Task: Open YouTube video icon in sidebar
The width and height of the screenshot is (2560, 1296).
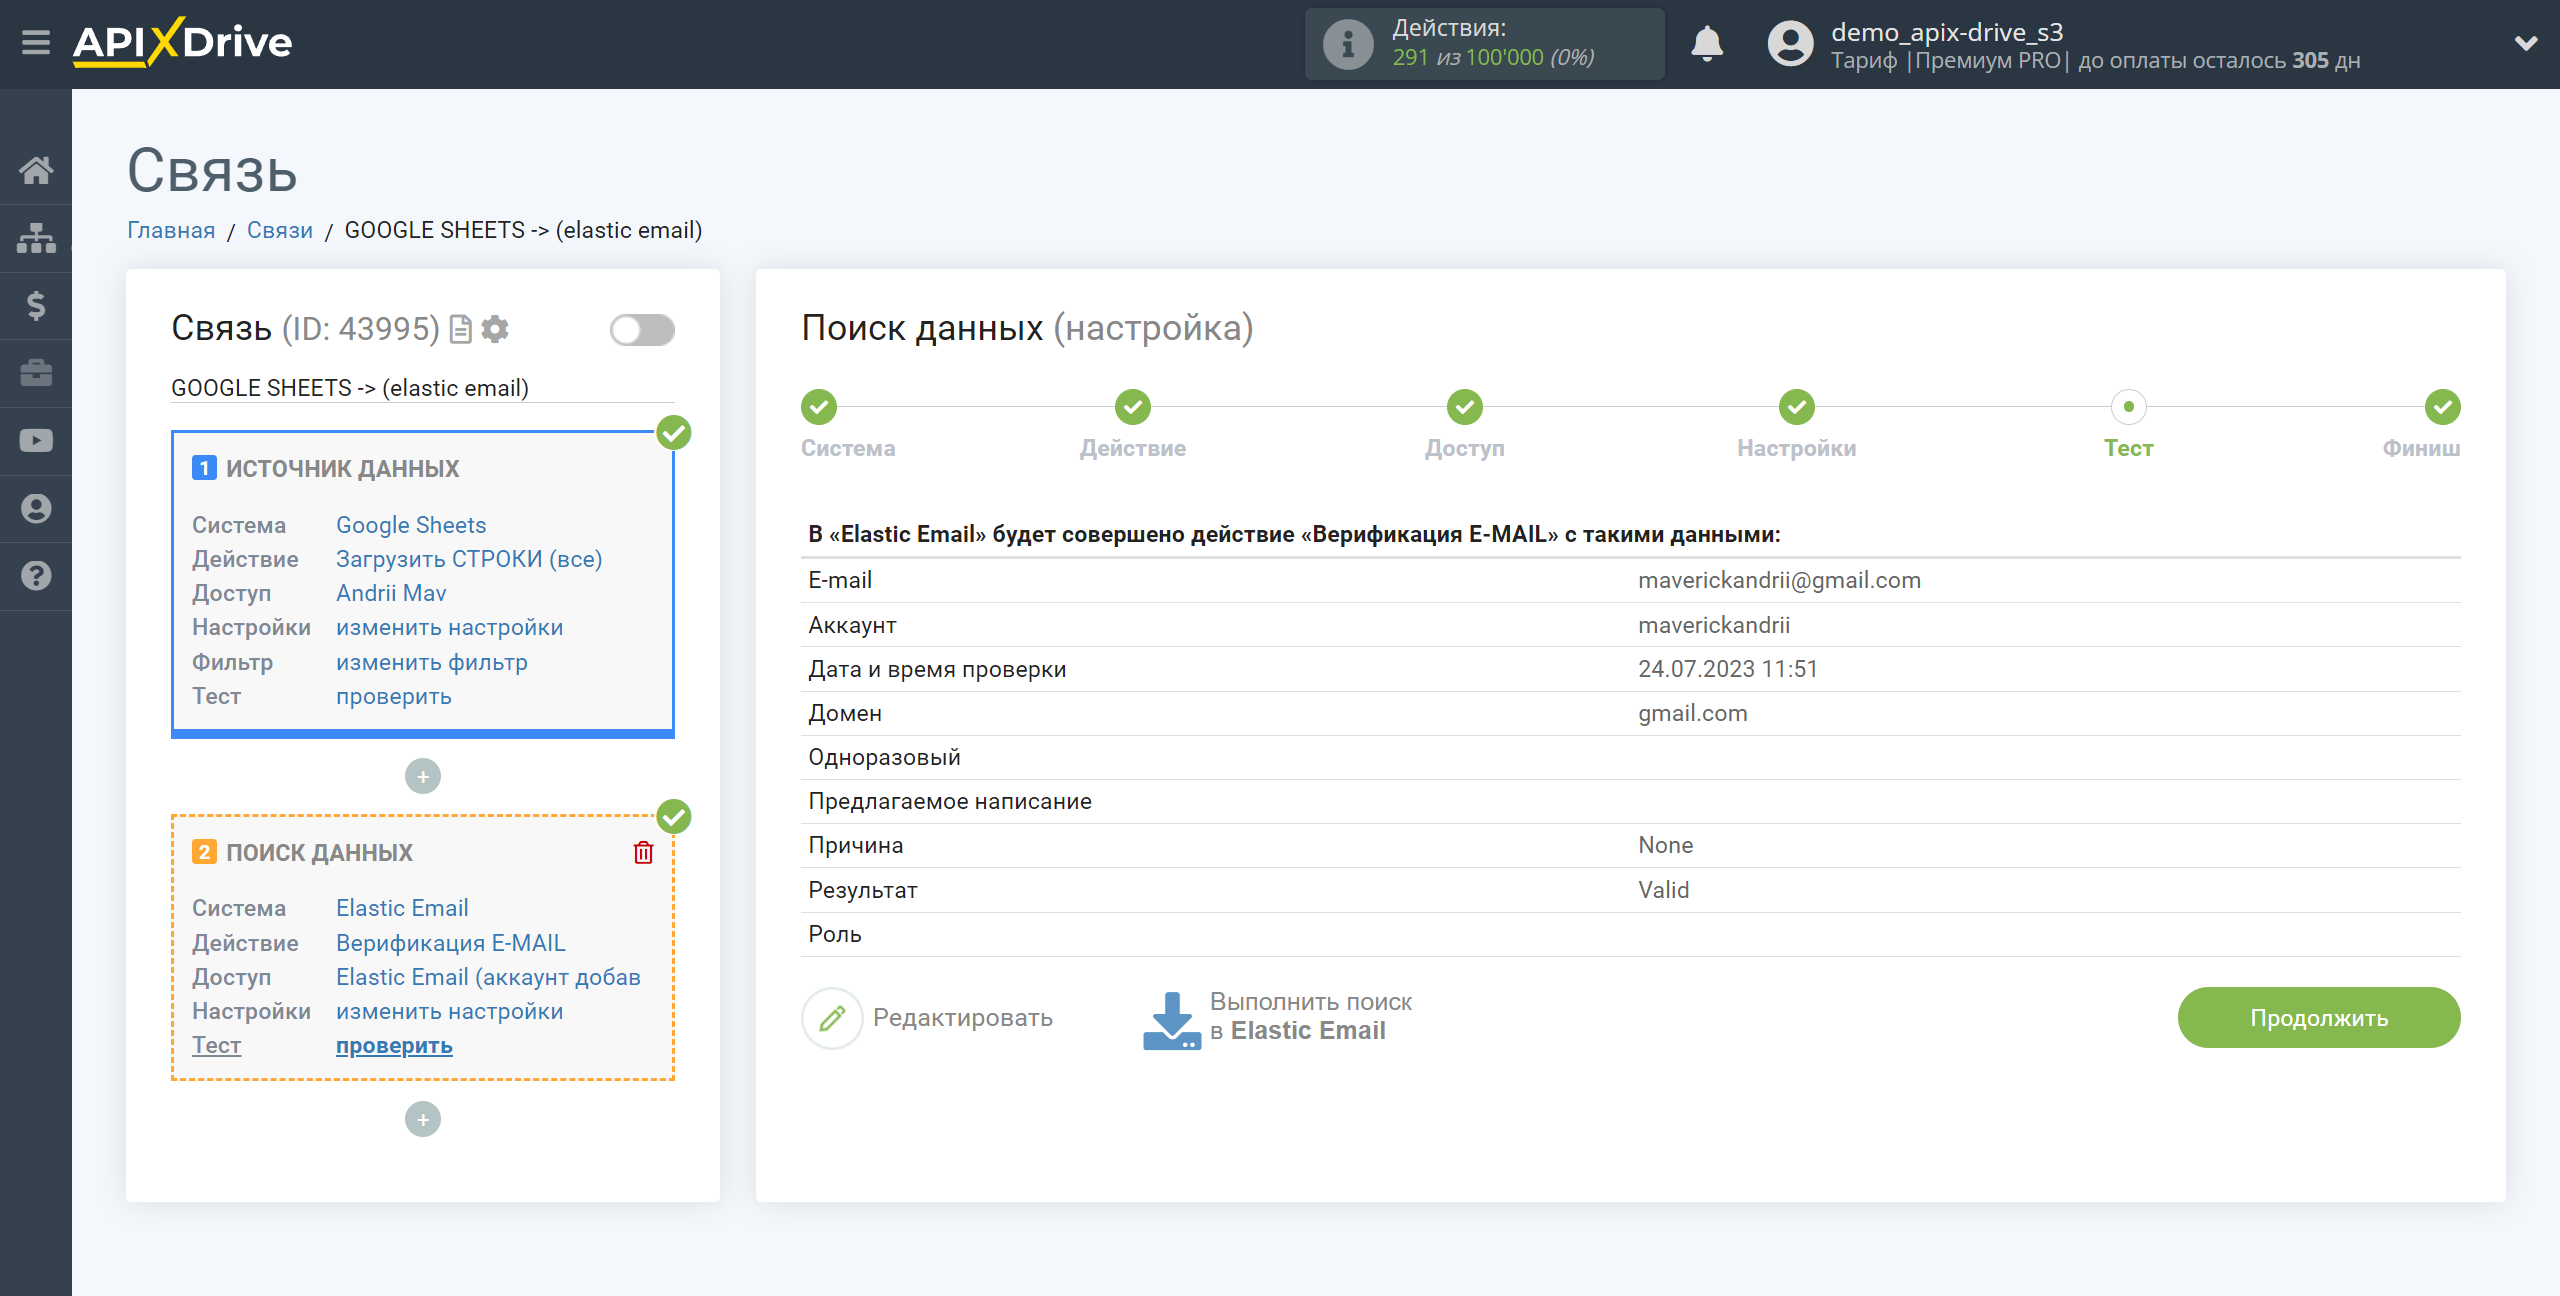Action: point(36,441)
